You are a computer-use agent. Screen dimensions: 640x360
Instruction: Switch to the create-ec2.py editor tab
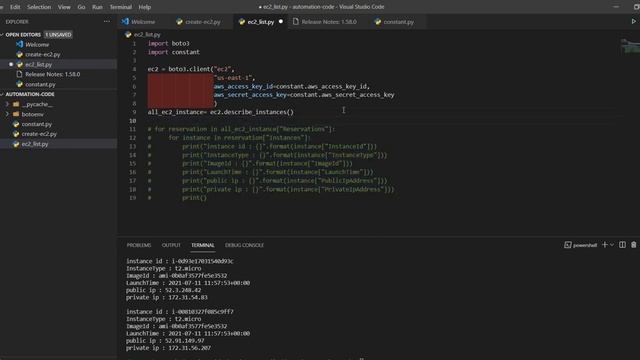click(202, 22)
